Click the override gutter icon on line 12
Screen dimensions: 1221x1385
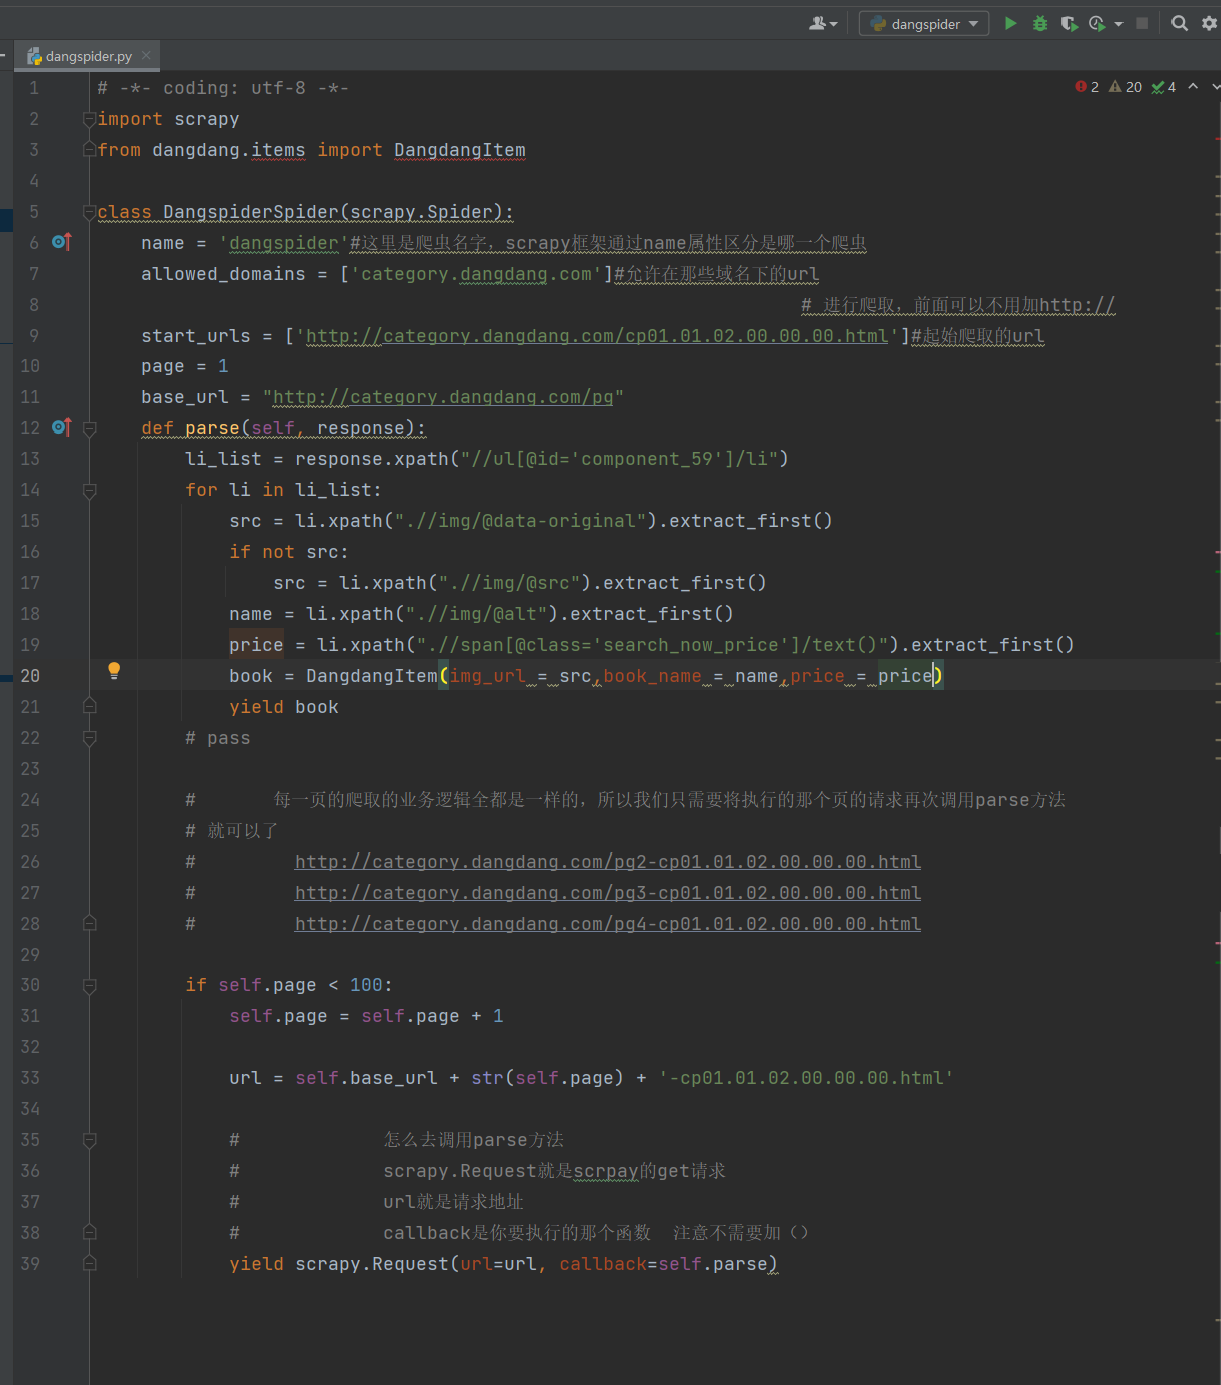click(62, 428)
